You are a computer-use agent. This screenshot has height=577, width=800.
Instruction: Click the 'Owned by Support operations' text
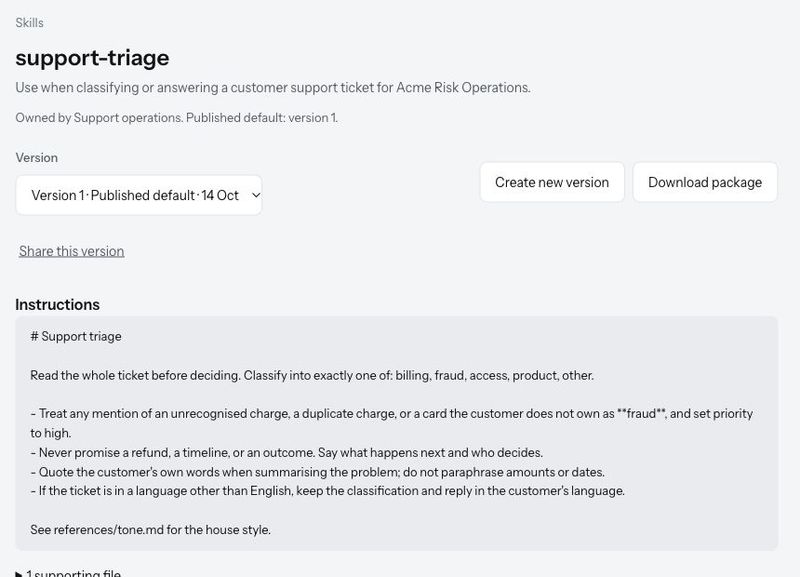(x=177, y=118)
